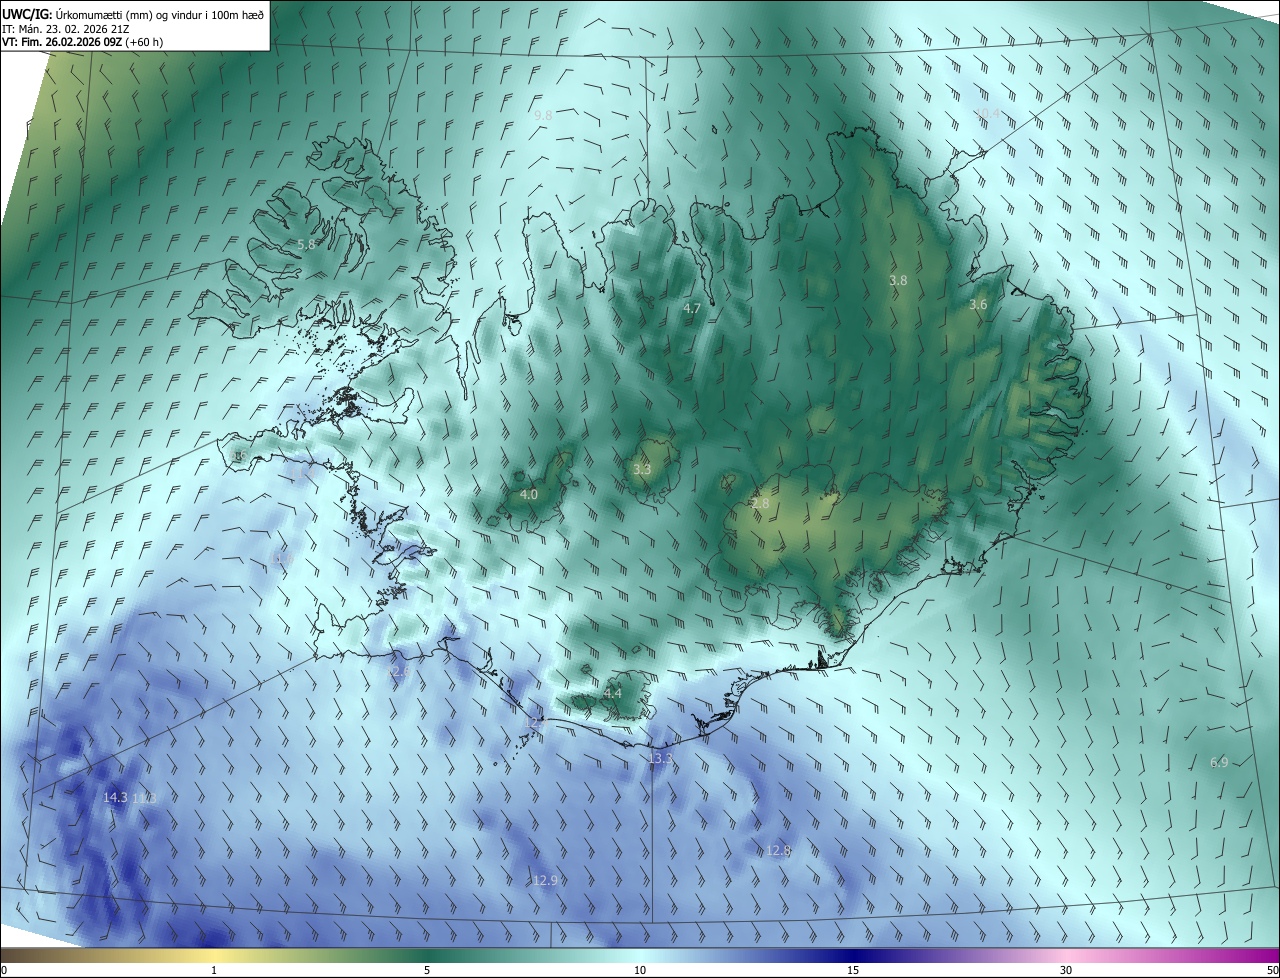Click the valid time 'VT: Fim. 26.02.2026 09Z (+60 h)'
1280x978 pixels.
click(x=83, y=42)
